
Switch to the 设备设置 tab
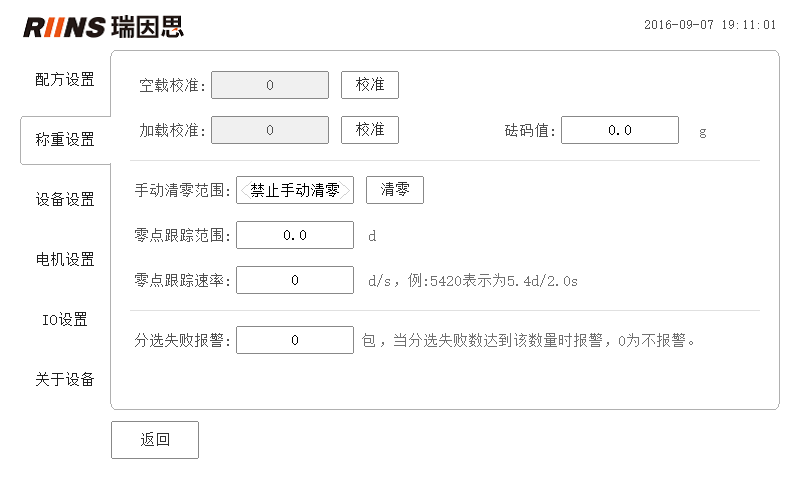tap(65, 200)
